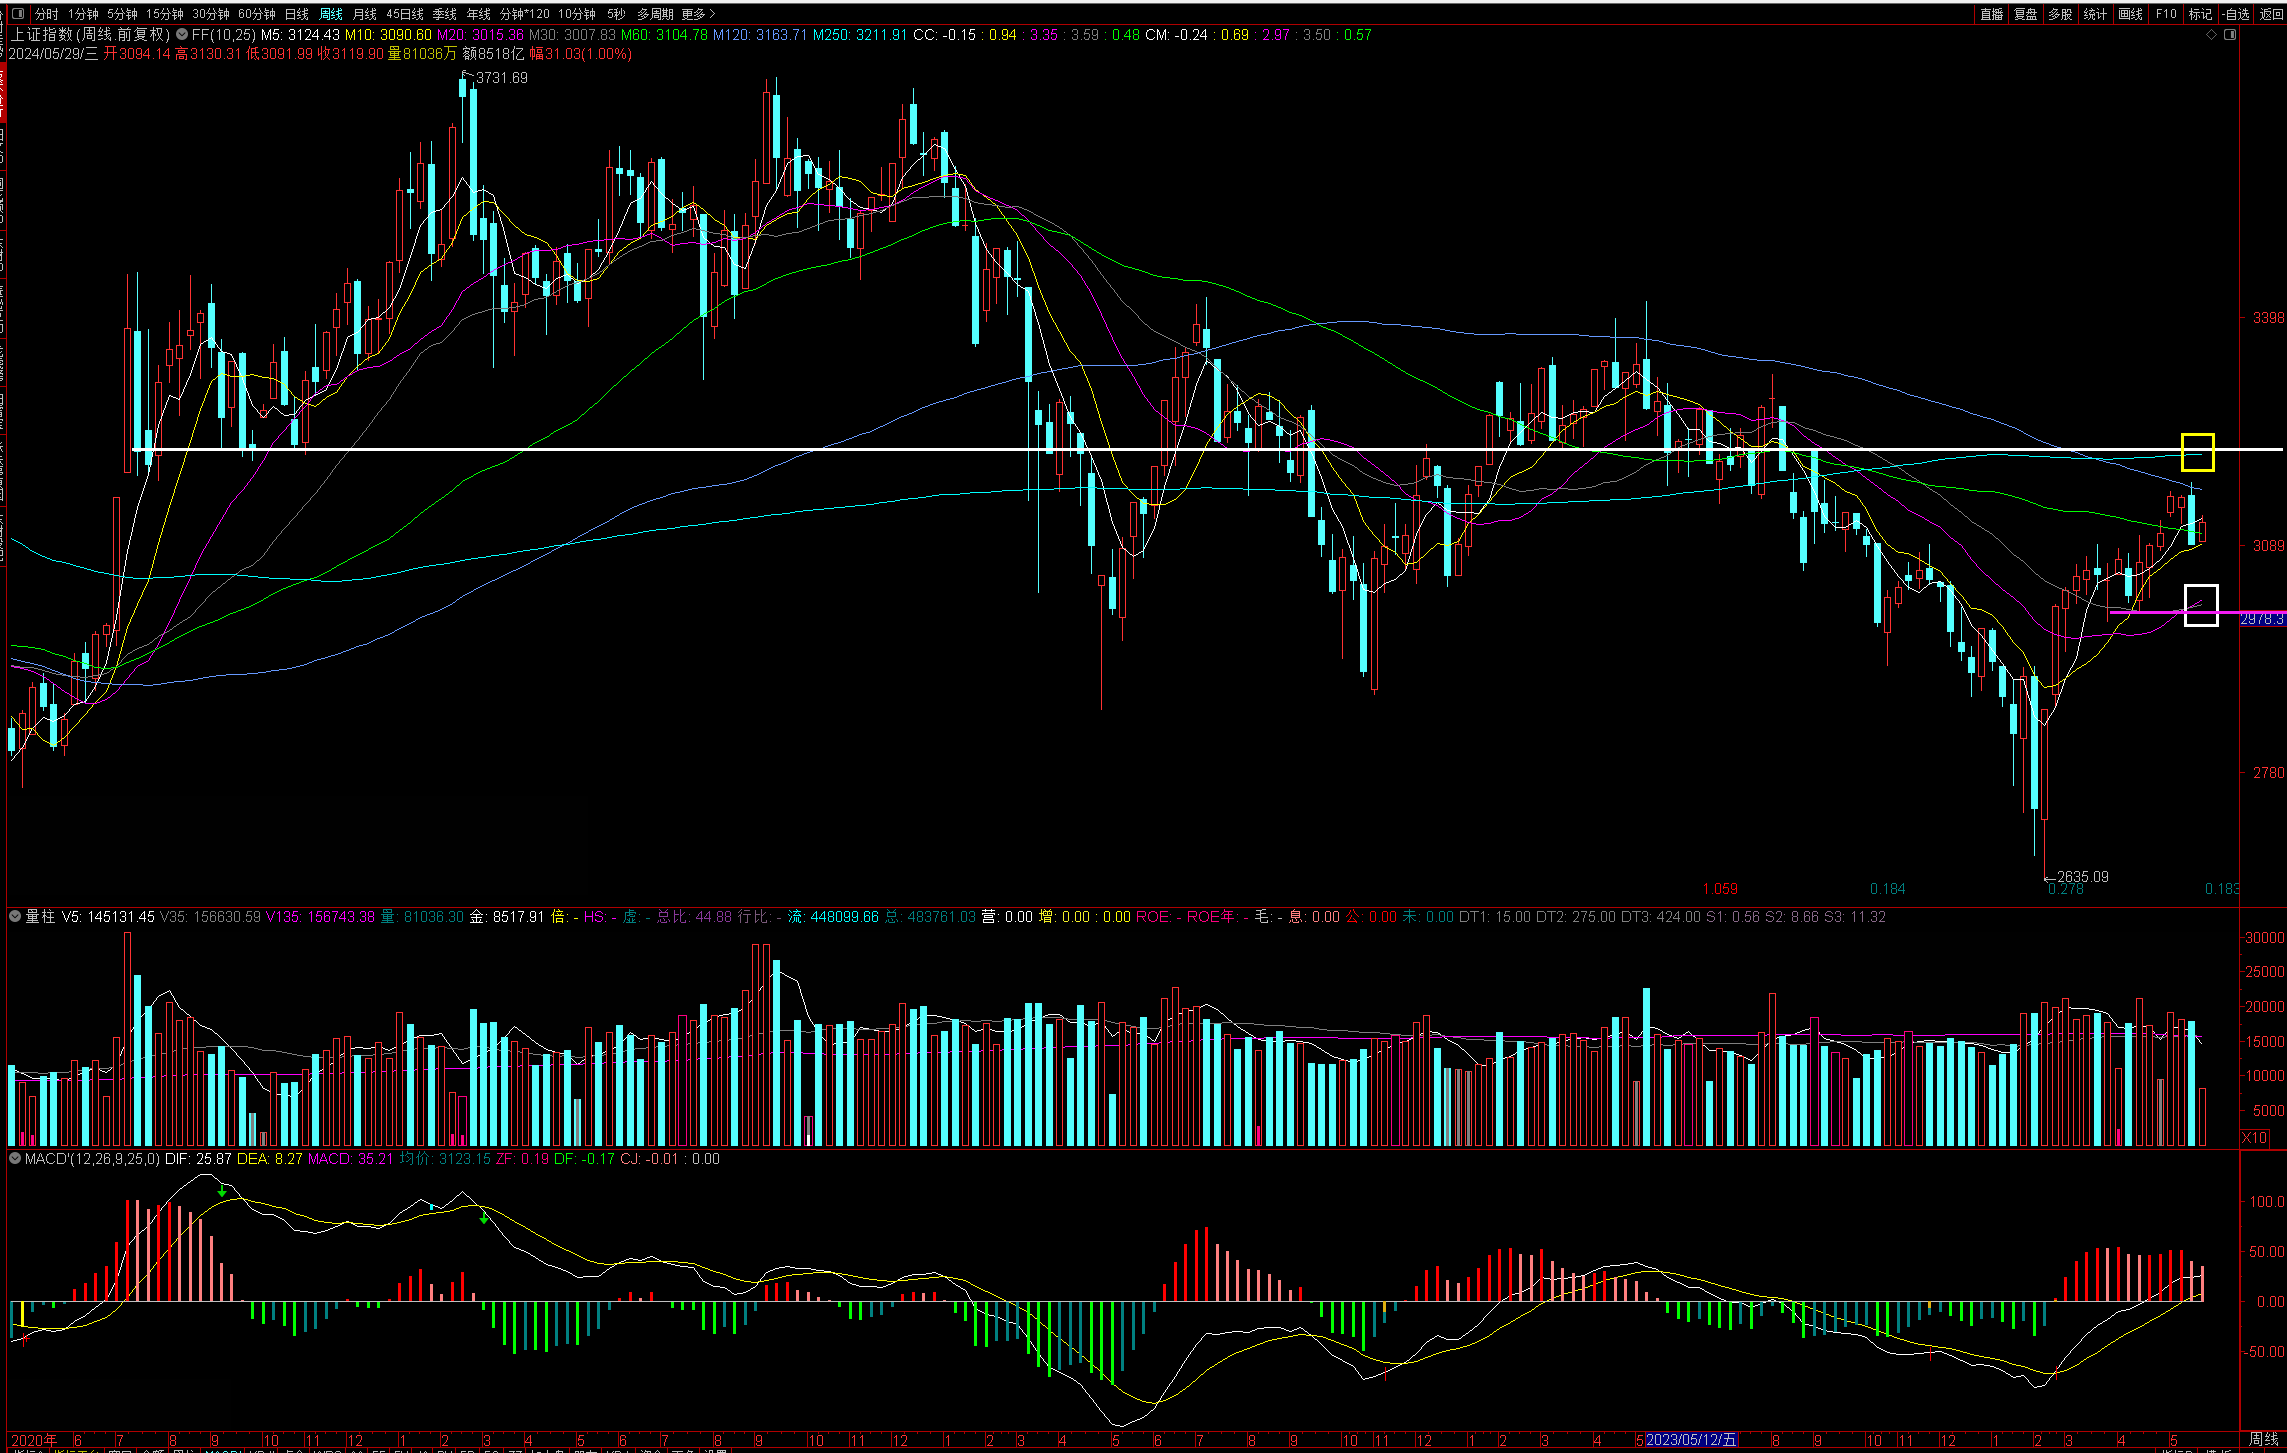Open the 复盘 replay function

coord(2025,14)
